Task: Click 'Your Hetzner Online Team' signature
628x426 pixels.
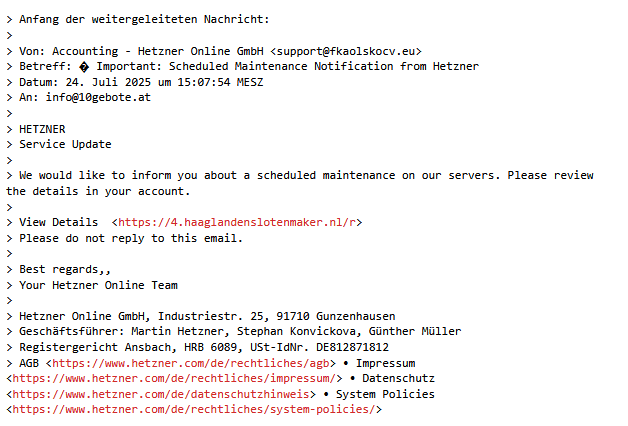Action: tap(99, 285)
